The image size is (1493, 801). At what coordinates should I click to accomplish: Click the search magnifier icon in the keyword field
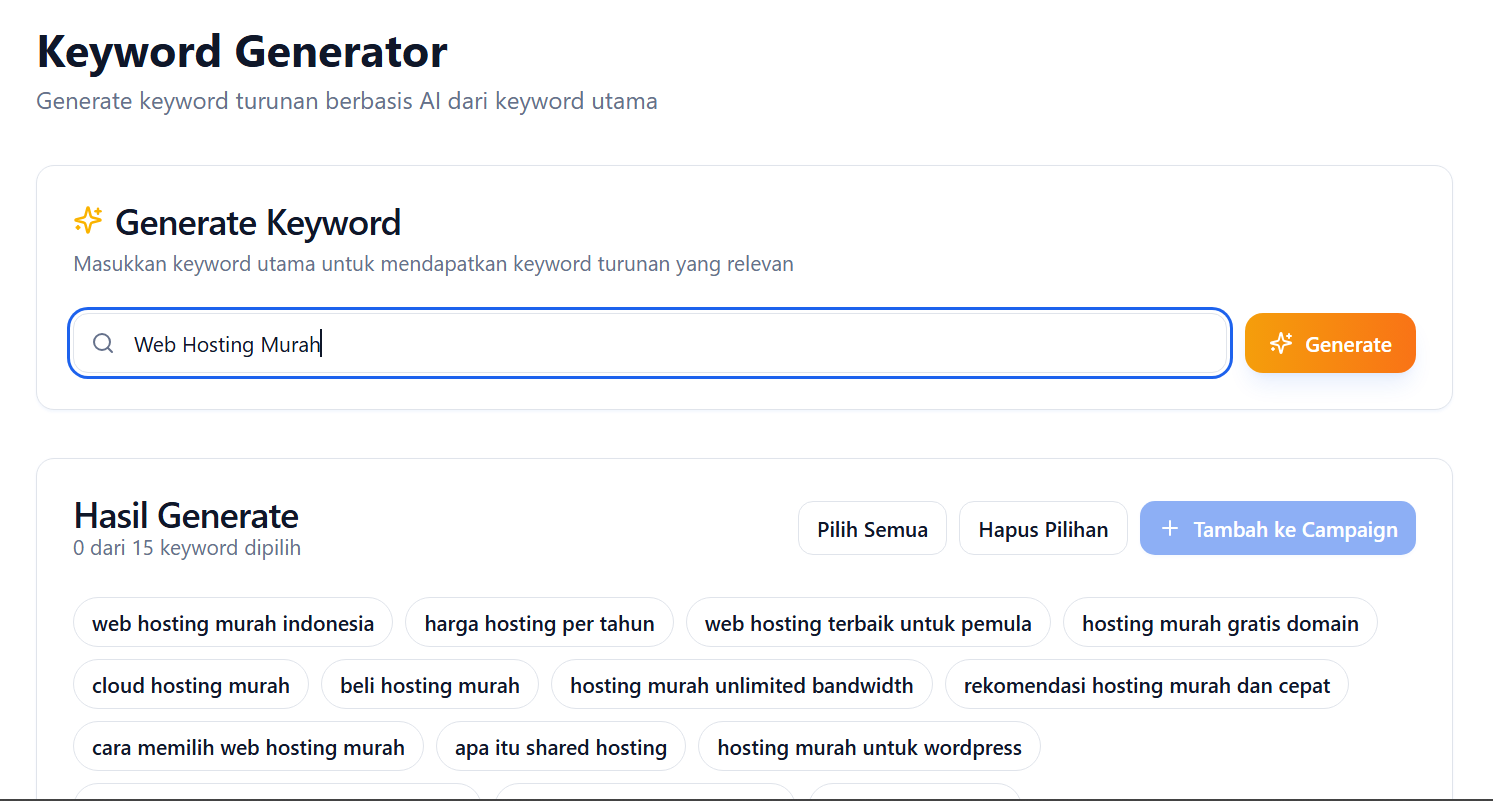tap(103, 344)
